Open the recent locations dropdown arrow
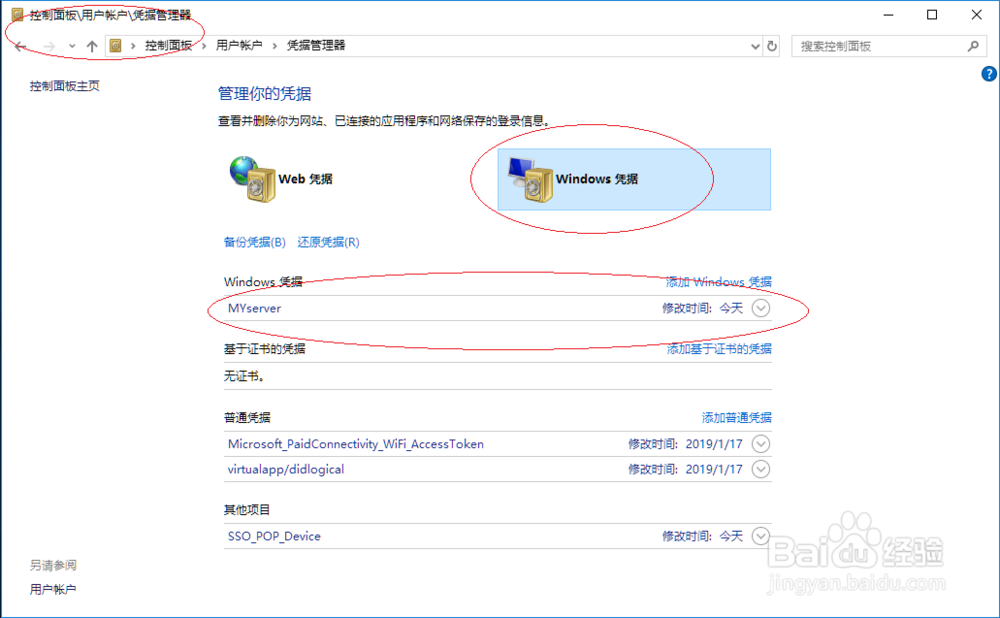Image resolution: width=1000 pixels, height=618 pixels. [72, 46]
